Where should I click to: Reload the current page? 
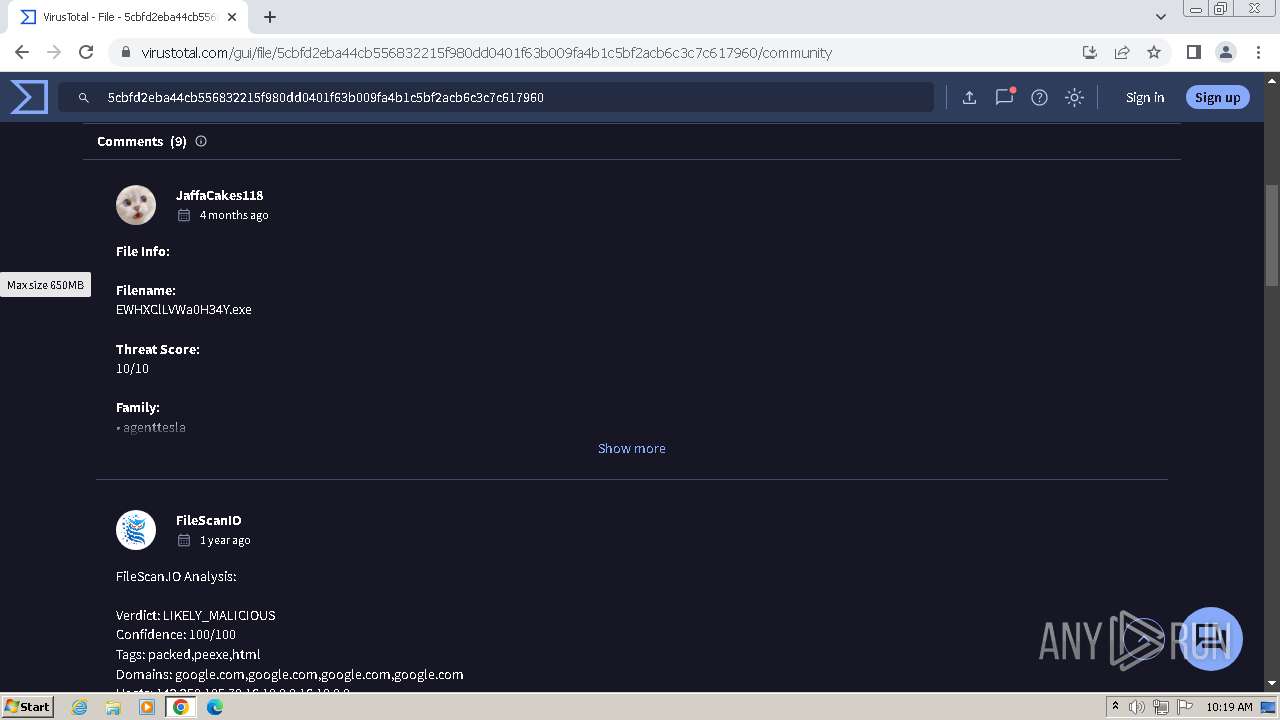[86, 52]
